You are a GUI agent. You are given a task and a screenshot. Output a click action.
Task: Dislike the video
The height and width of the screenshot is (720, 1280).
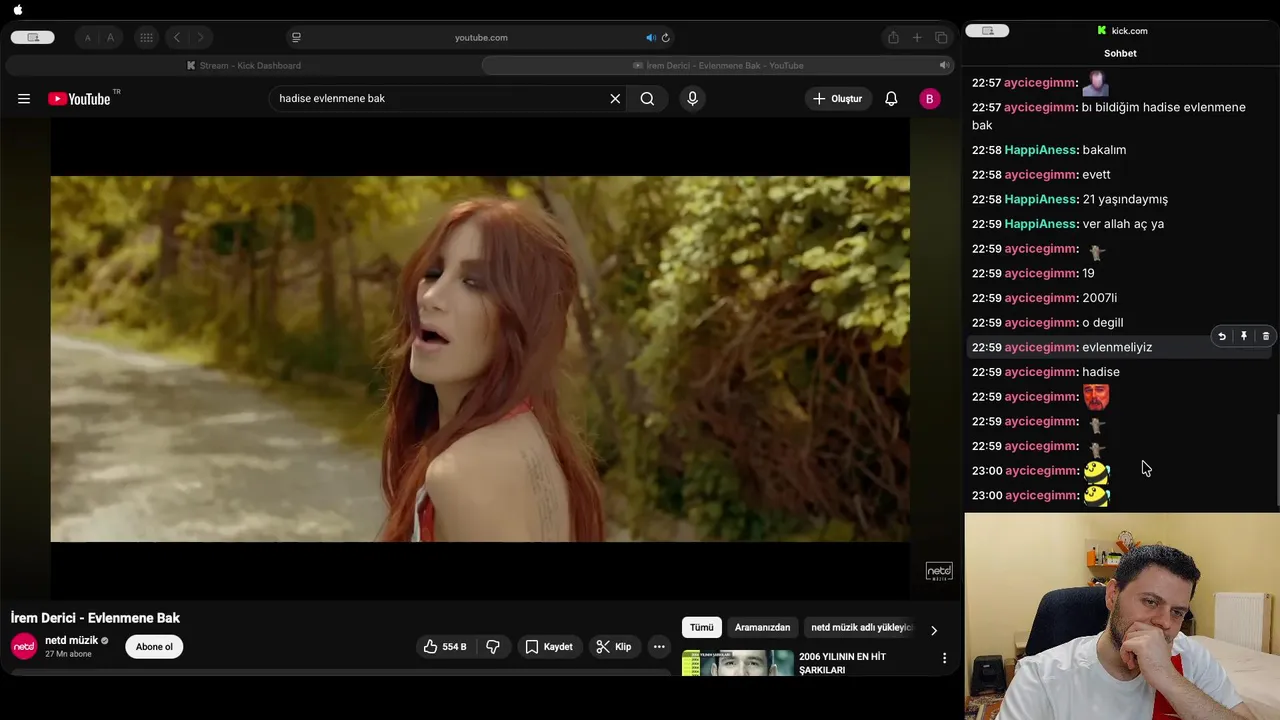click(493, 647)
